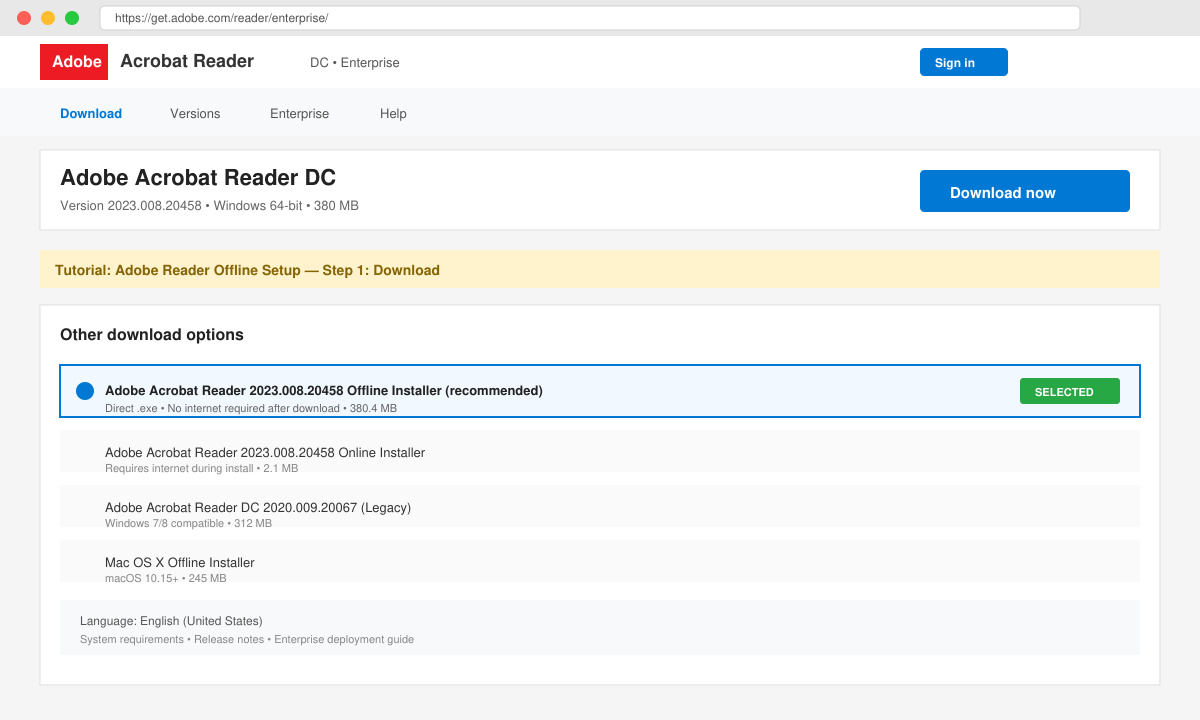Image resolution: width=1200 pixels, height=720 pixels.
Task: Click the green SELECTED badge
Action: (1070, 391)
